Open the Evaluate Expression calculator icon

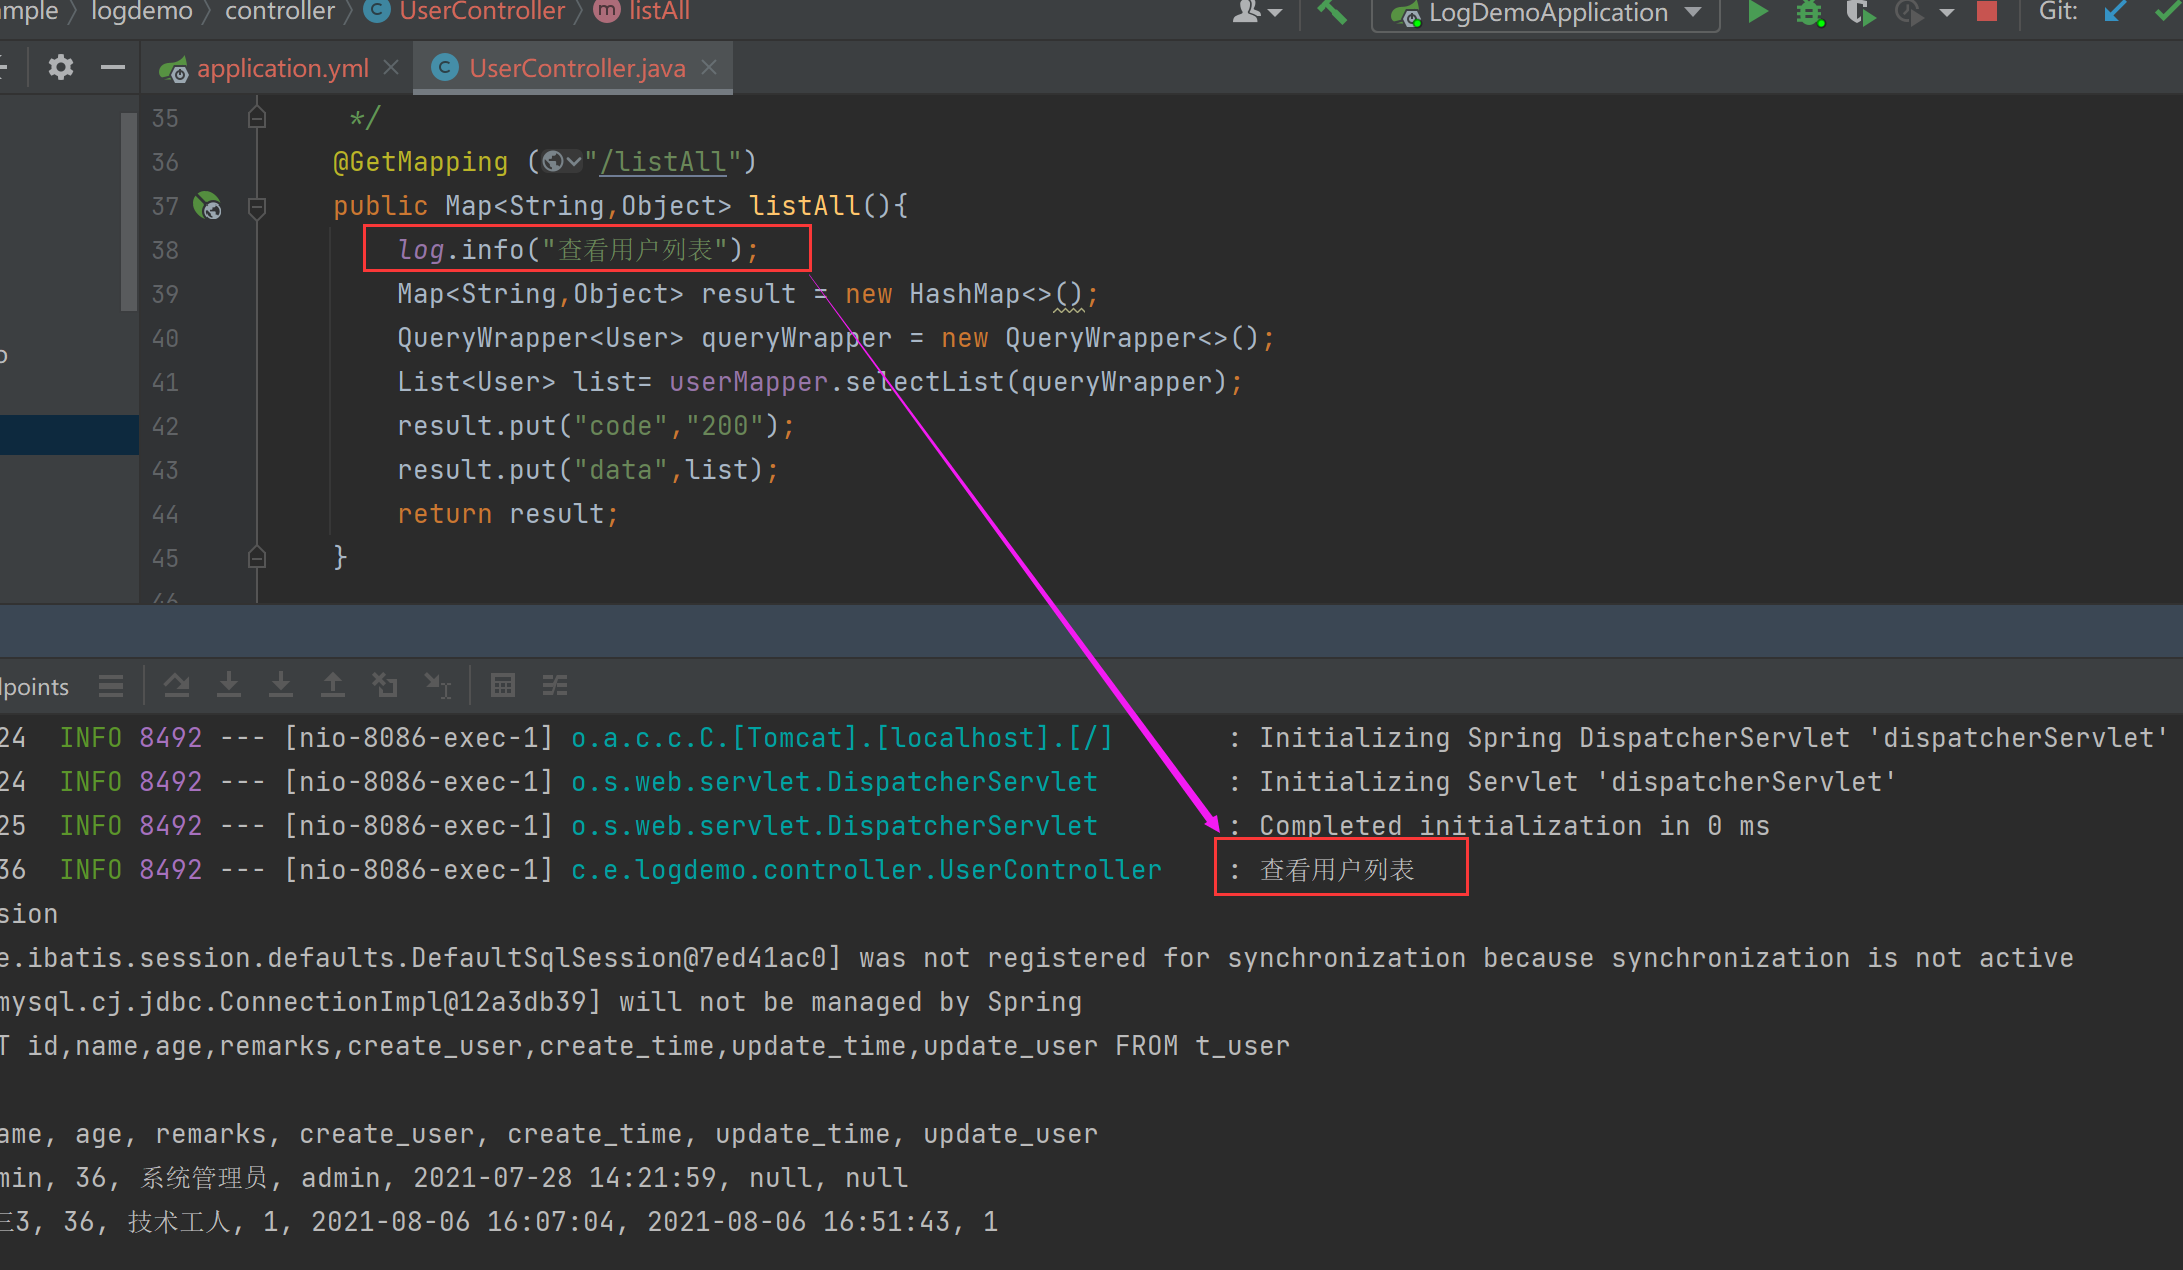pos(503,685)
